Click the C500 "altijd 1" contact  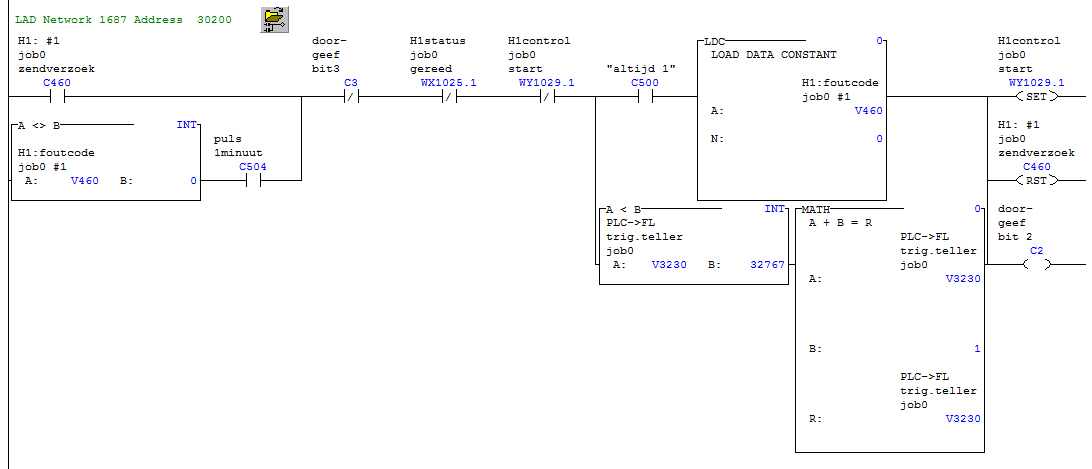pos(645,97)
